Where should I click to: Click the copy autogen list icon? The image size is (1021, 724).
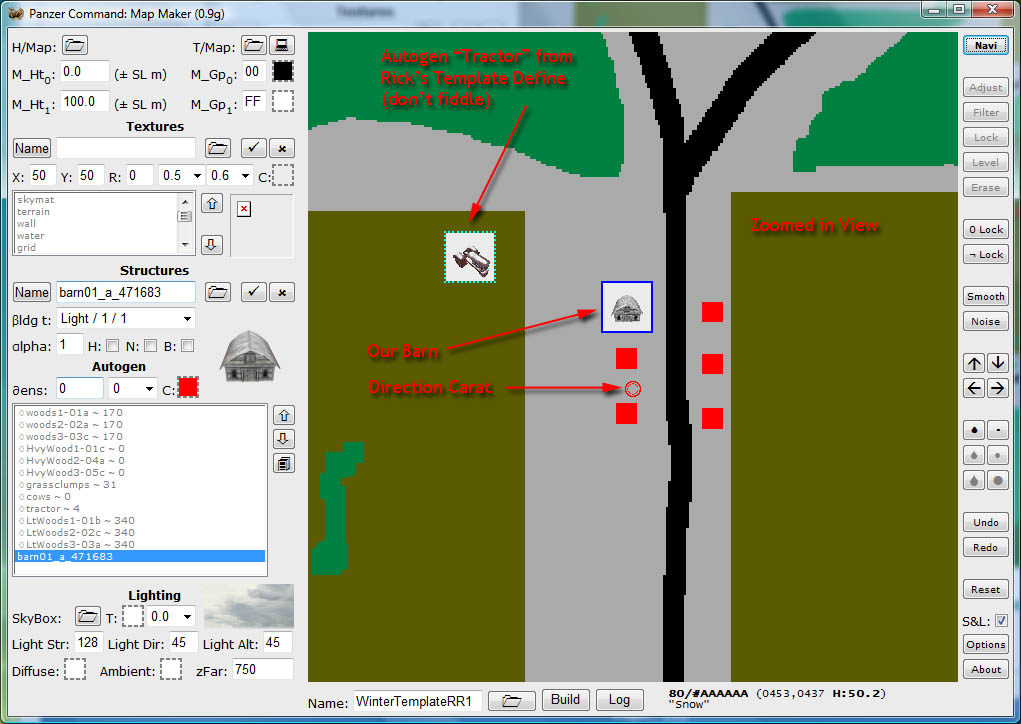pyautogui.click(x=284, y=464)
